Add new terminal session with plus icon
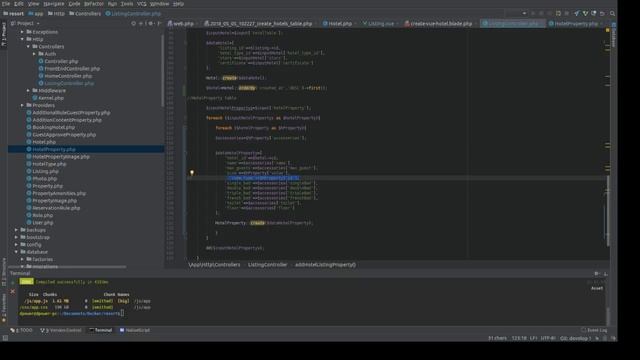 (13, 282)
